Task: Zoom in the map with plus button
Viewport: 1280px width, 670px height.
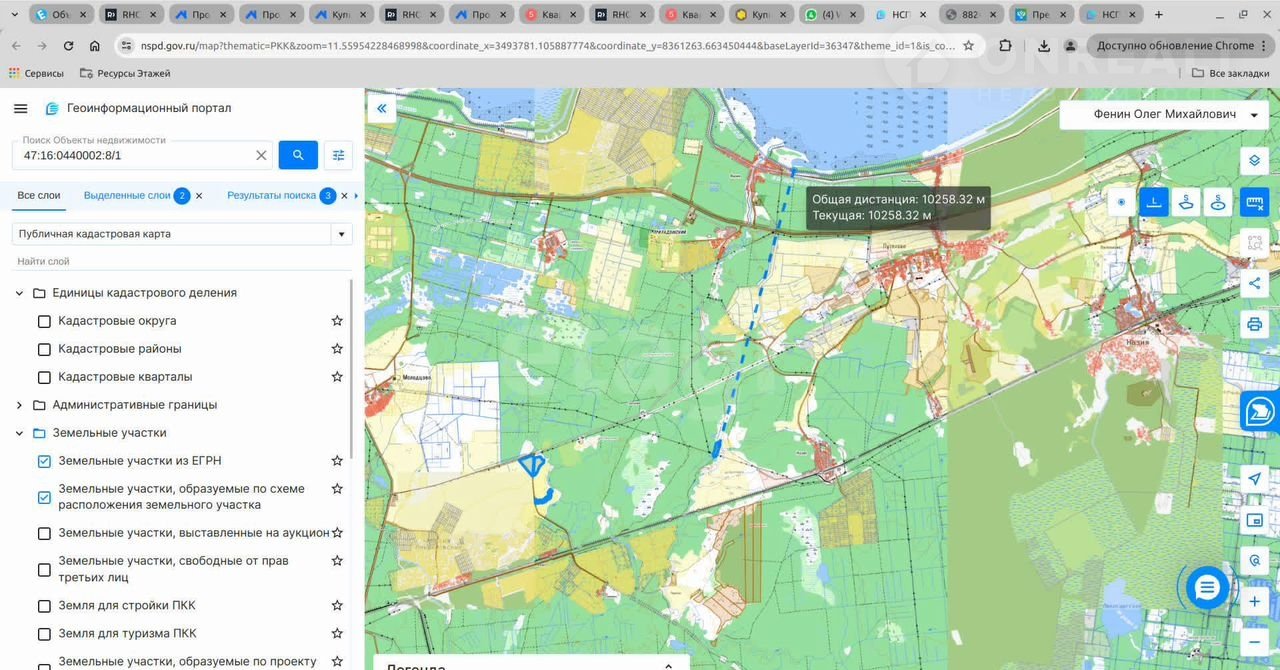Action: click(x=1254, y=602)
